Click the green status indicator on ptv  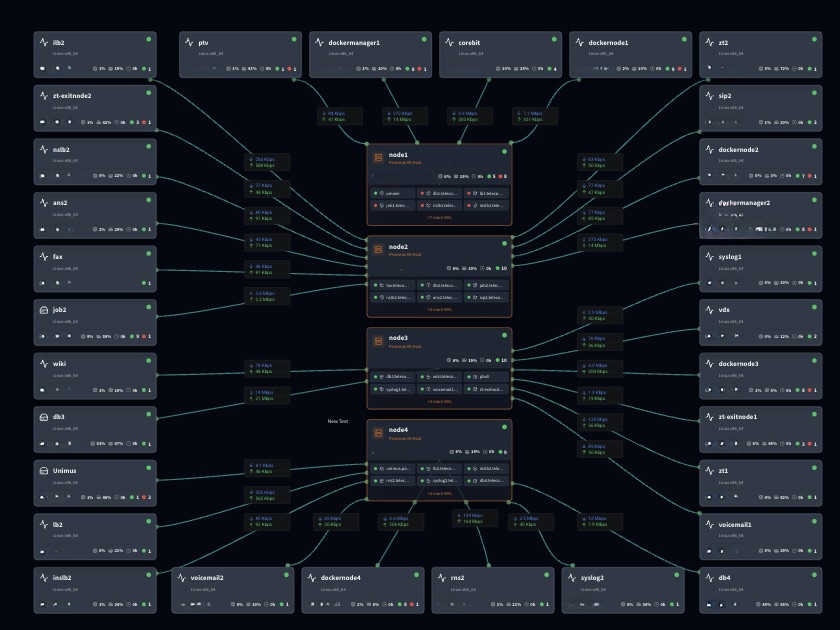(294, 40)
